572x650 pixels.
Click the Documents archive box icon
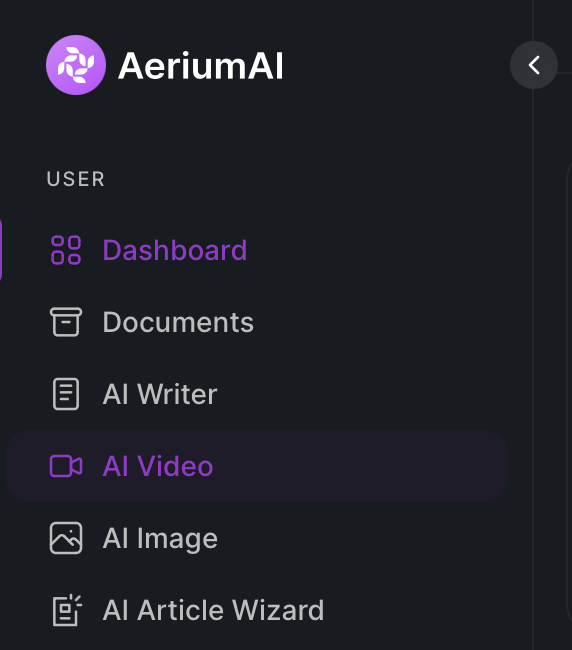[x=65, y=322]
